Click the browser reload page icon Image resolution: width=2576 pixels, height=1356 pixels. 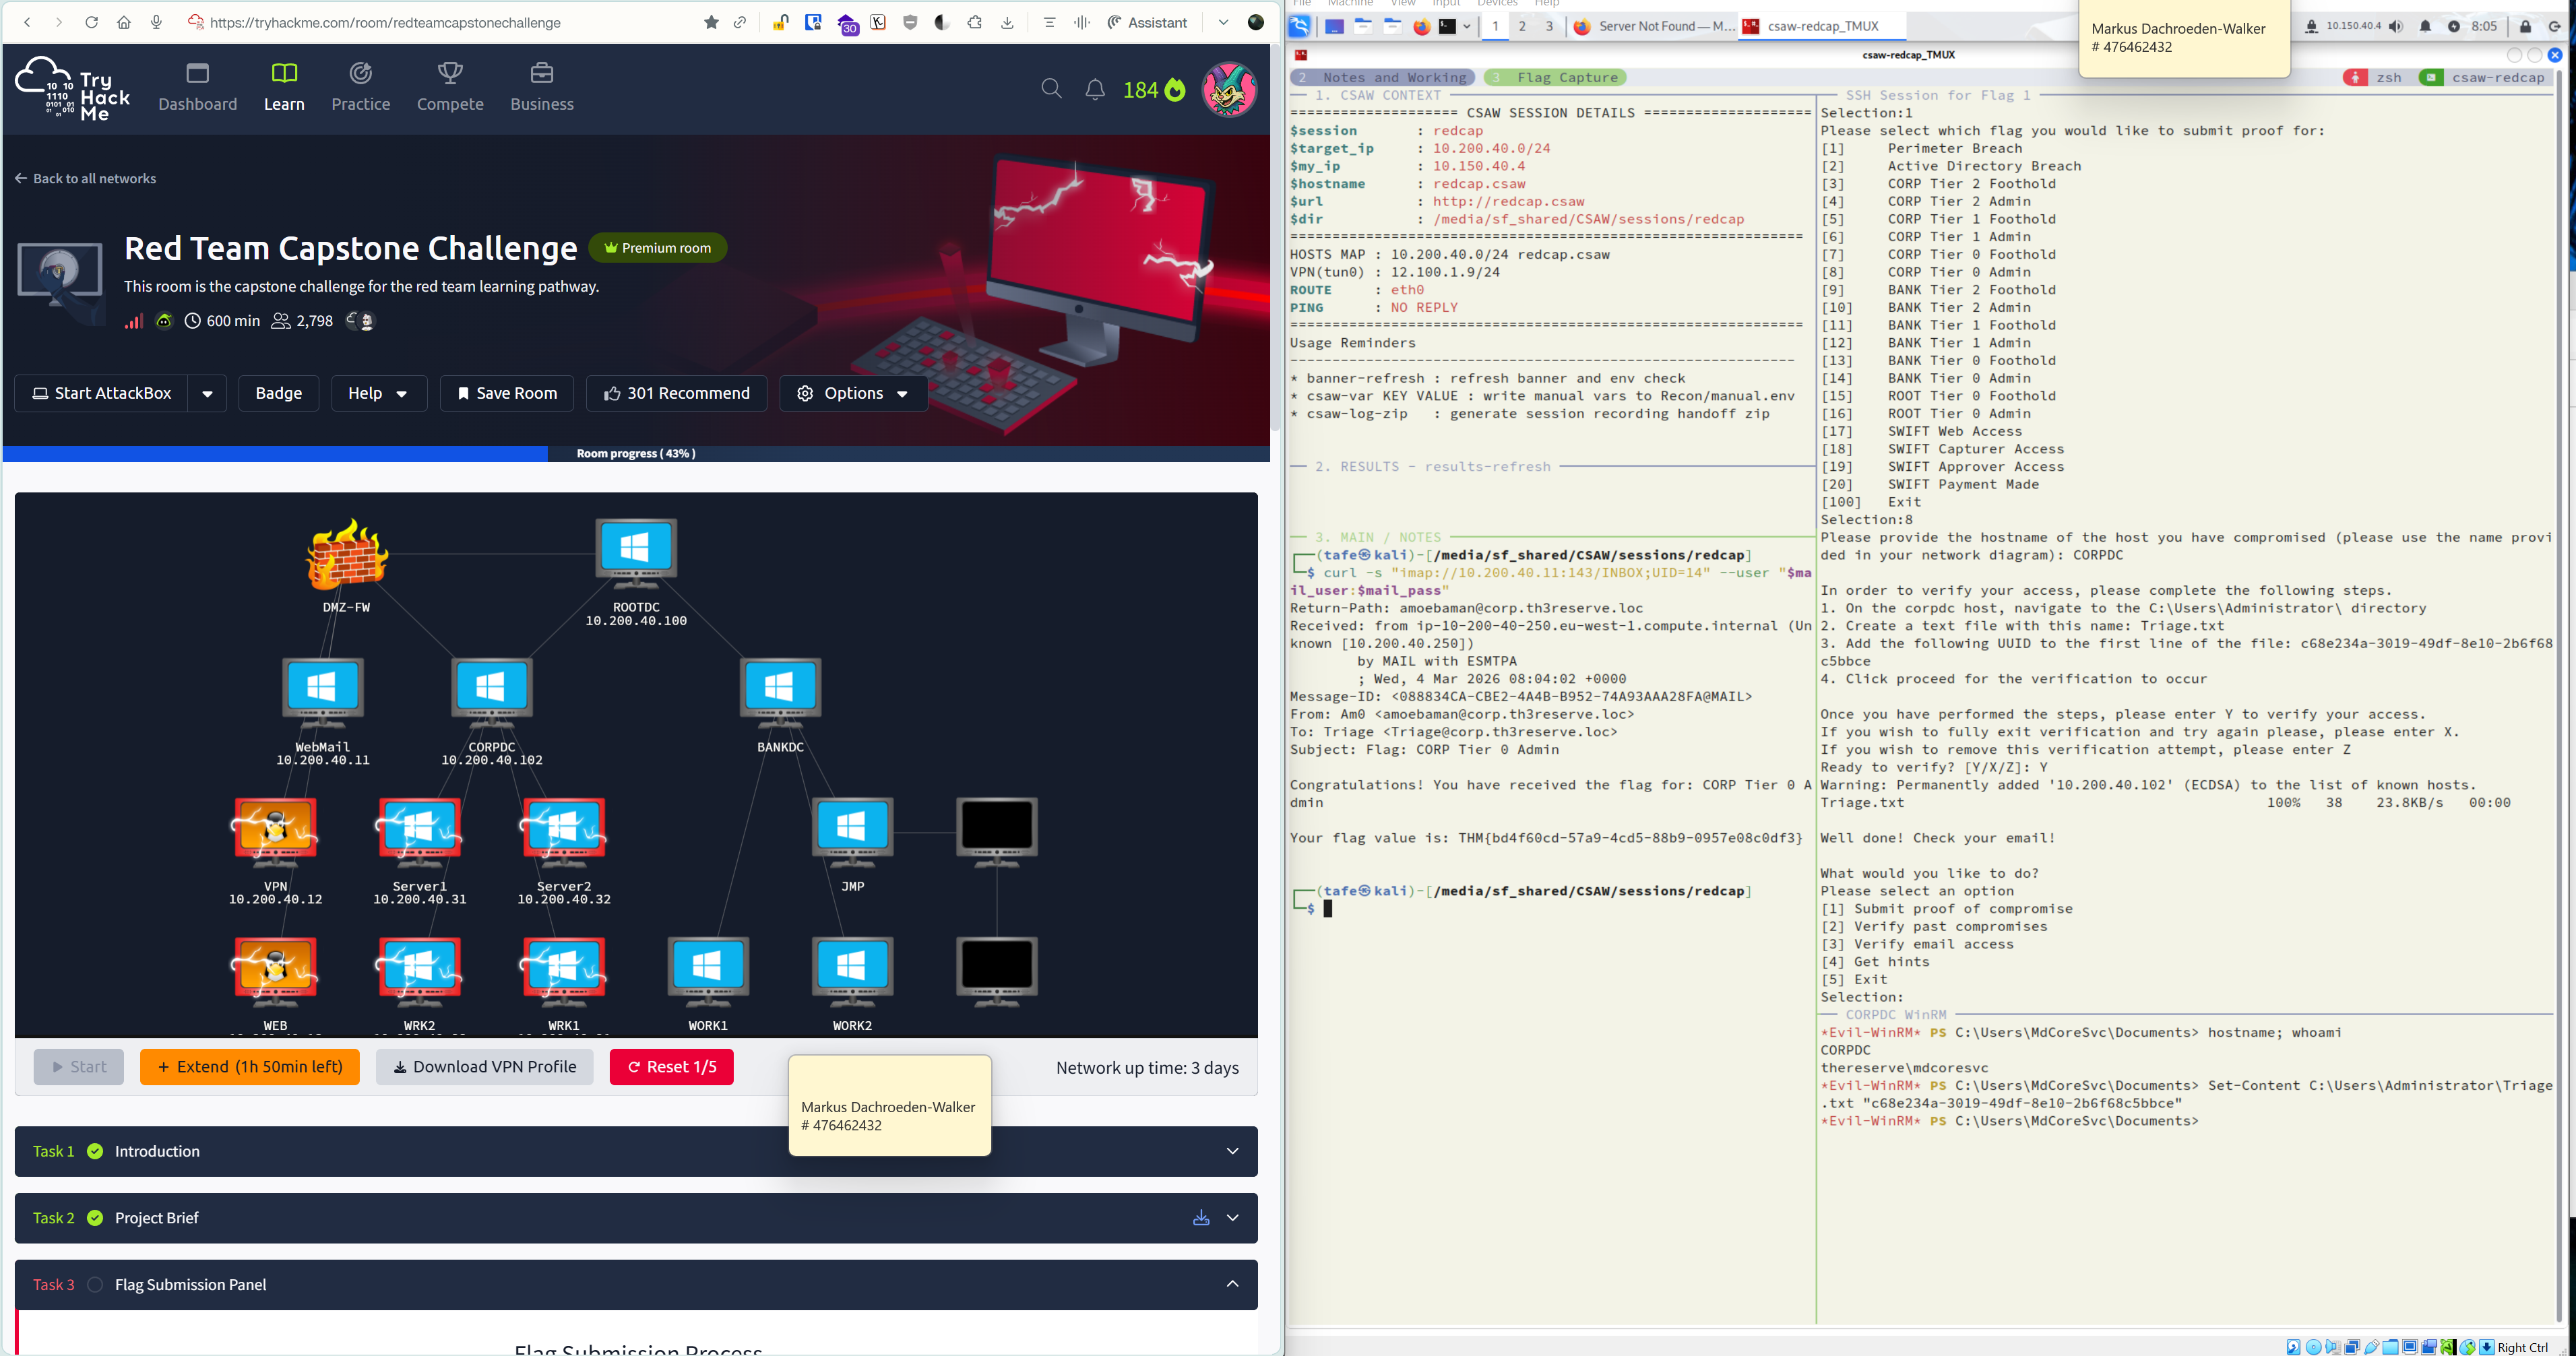[x=91, y=22]
